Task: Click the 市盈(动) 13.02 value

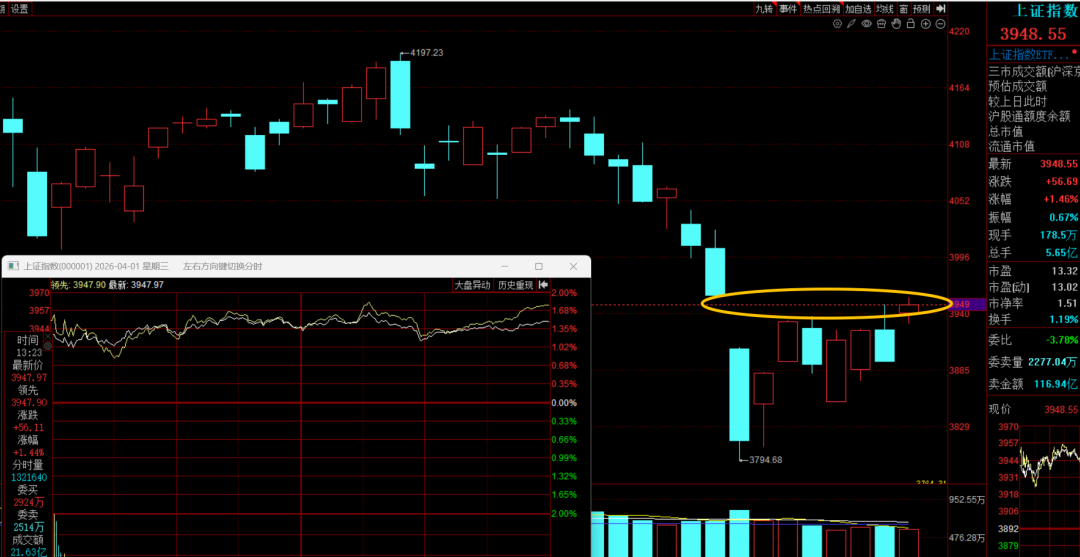Action: pos(1064,287)
